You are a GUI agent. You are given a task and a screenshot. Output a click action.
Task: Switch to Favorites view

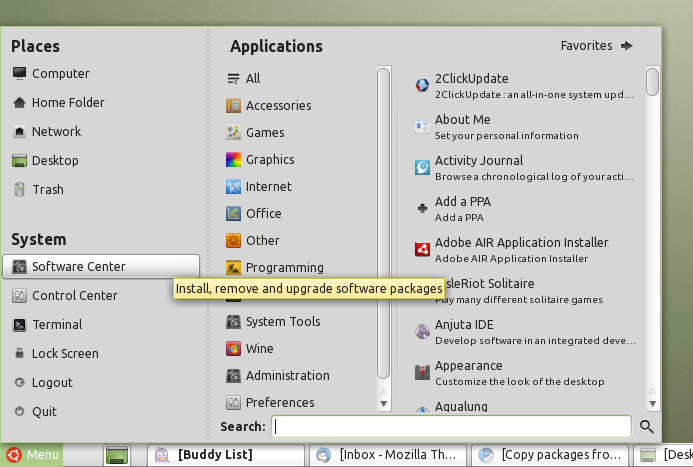click(597, 46)
